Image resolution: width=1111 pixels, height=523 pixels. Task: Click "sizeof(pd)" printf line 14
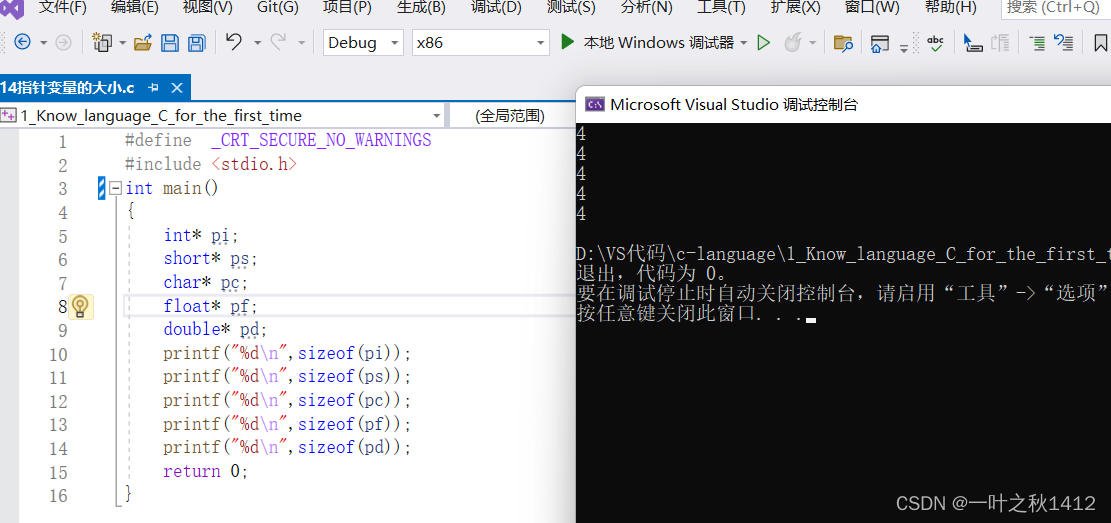[x=287, y=448]
